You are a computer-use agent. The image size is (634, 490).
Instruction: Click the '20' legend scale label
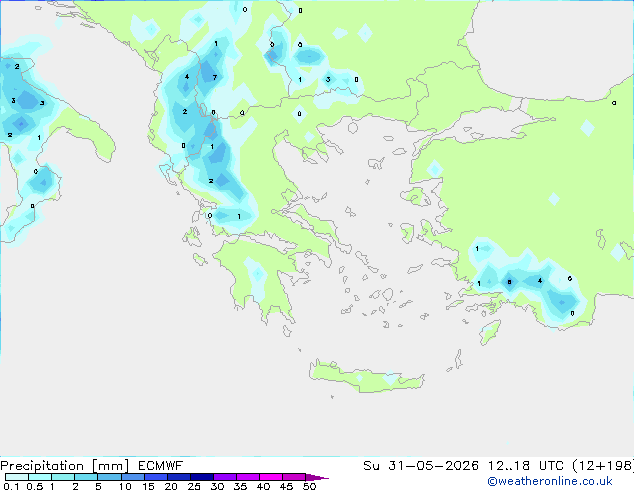click(x=171, y=486)
